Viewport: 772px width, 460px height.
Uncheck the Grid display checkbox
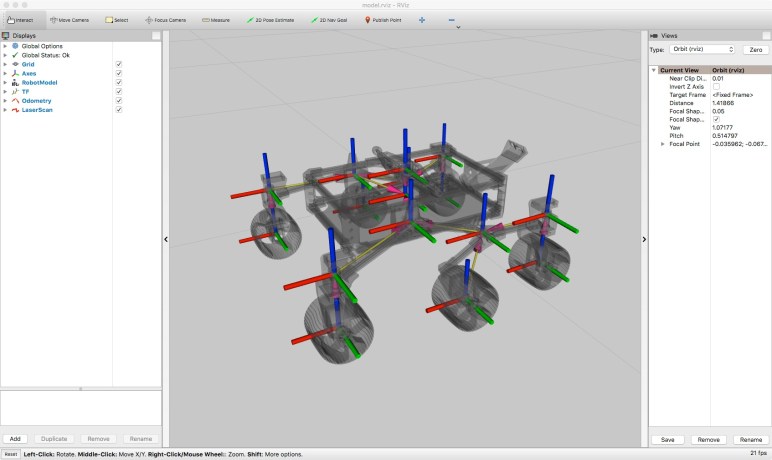119,64
